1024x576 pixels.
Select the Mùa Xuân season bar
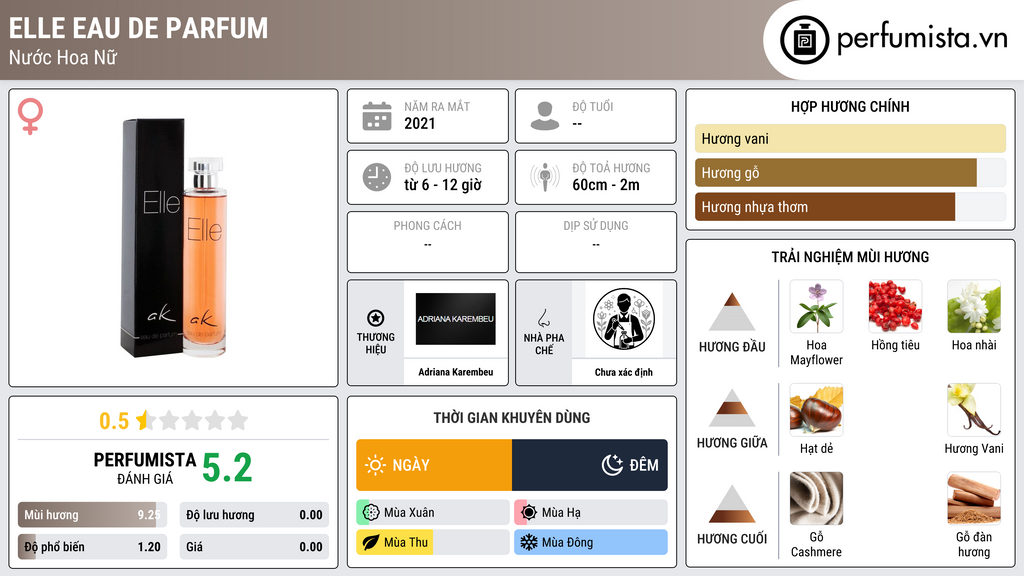pyautogui.click(x=433, y=512)
